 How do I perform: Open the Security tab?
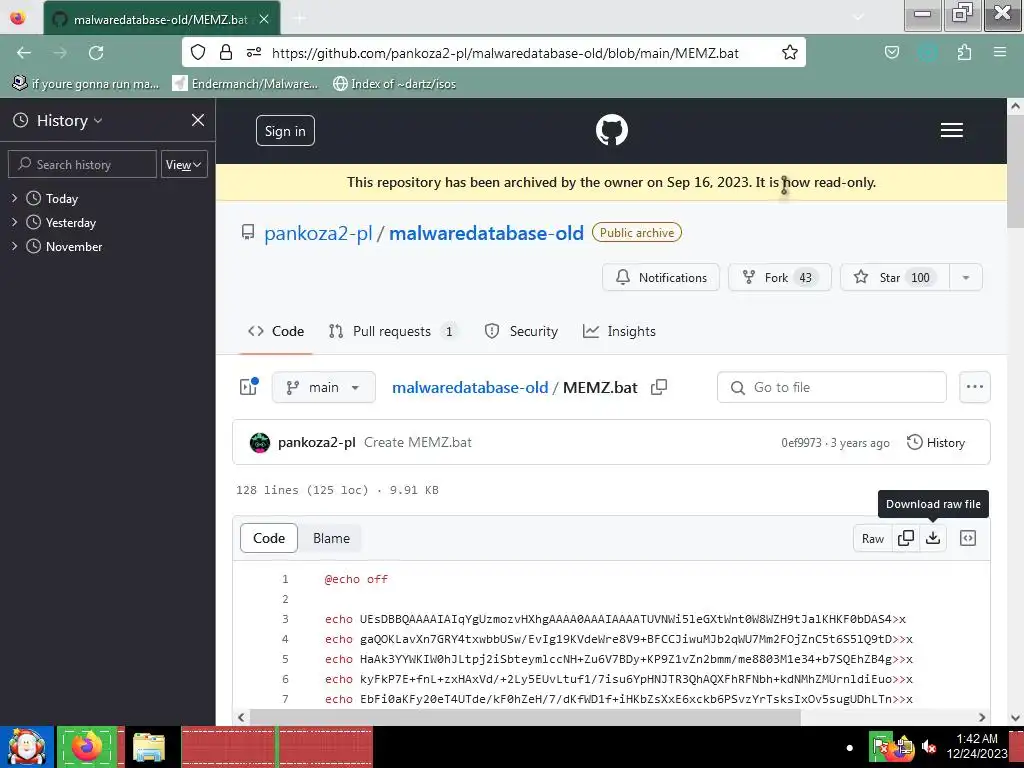click(x=521, y=331)
